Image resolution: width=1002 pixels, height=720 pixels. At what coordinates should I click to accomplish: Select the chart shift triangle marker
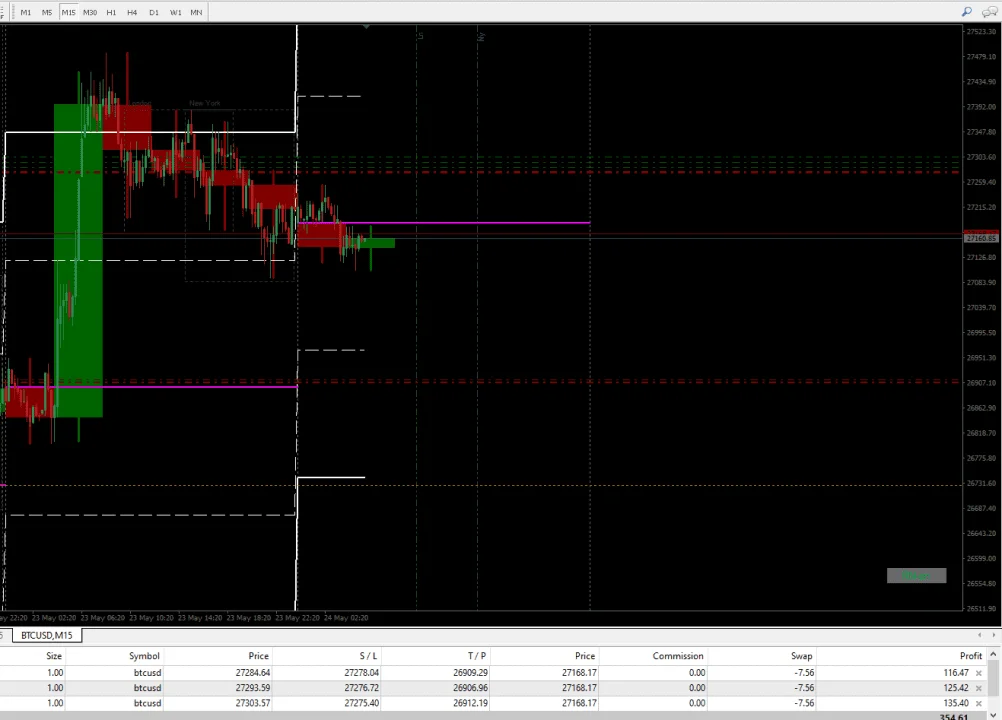366,27
